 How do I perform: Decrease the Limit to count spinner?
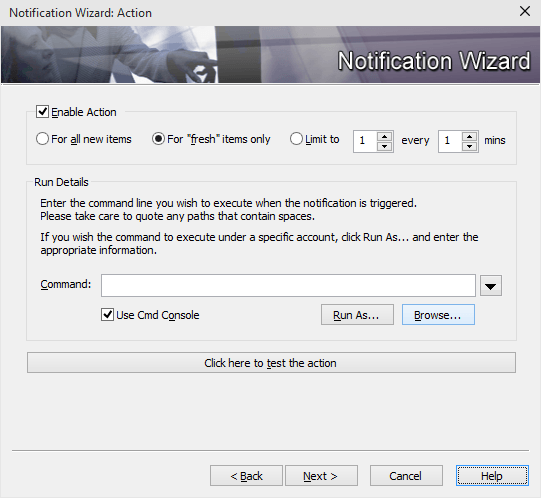coord(385,146)
